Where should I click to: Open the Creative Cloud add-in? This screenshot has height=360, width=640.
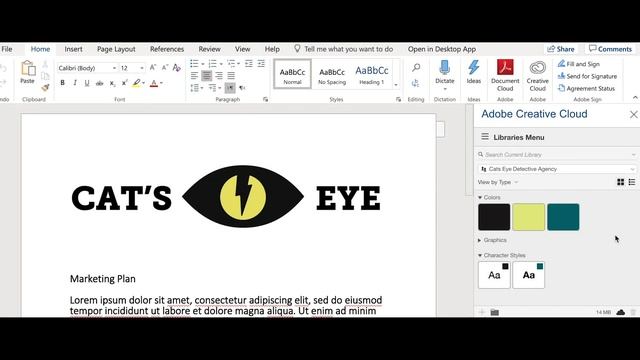pos(538,76)
